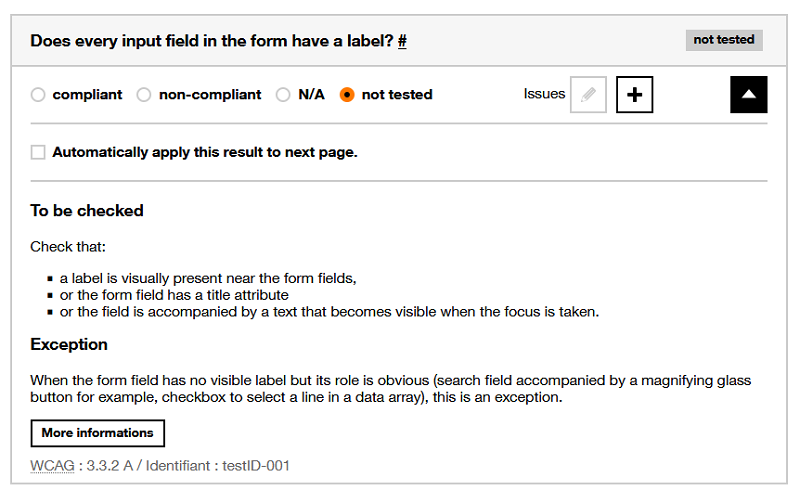Click the Issues label
This screenshot has width=800, height=490.
[x=544, y=94]
